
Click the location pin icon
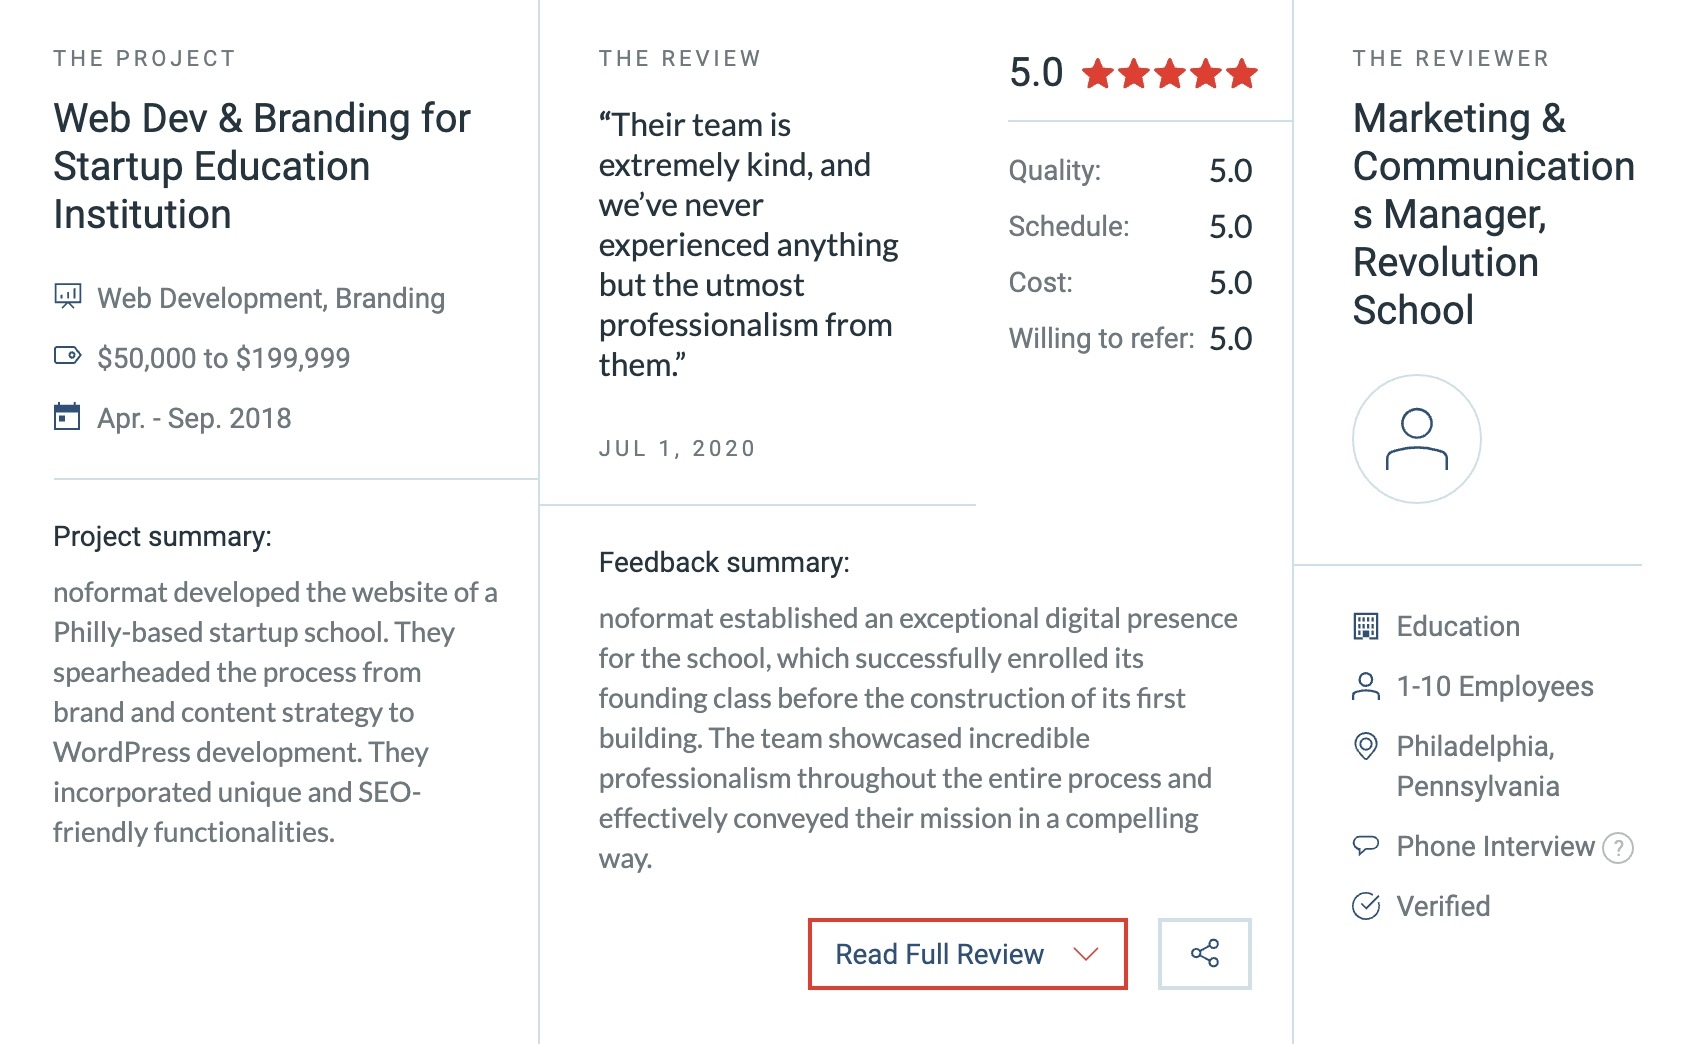[x=1365, y=746]
